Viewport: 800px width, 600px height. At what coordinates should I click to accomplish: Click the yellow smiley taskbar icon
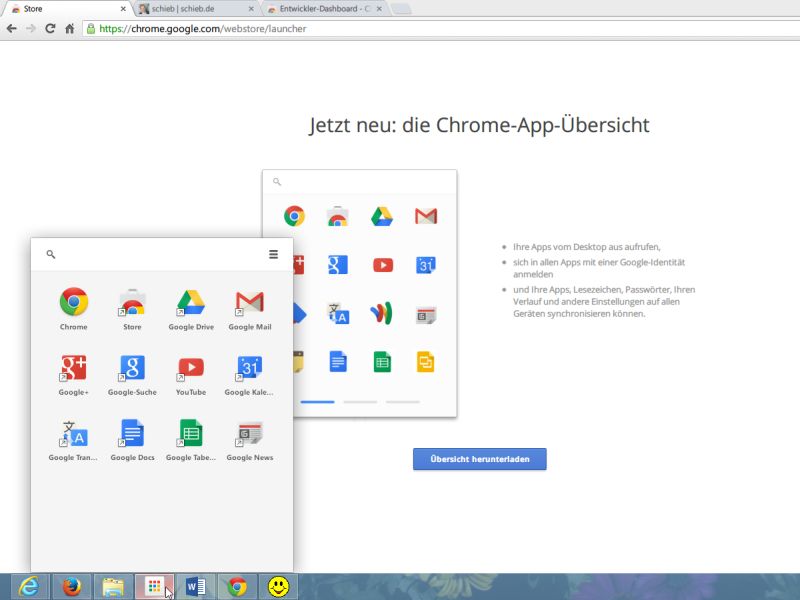pyautogui.click(x=278, y=587)
